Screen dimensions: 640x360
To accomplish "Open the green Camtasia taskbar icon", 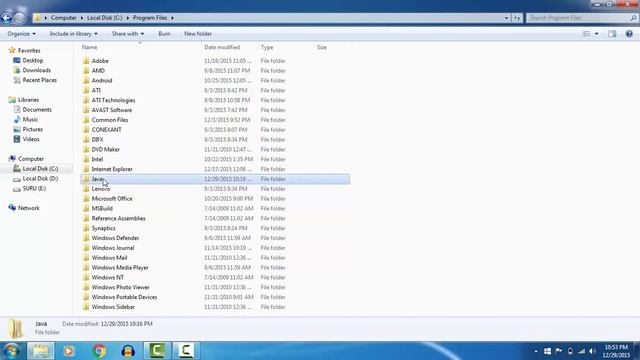I will [x=157, y=351].
